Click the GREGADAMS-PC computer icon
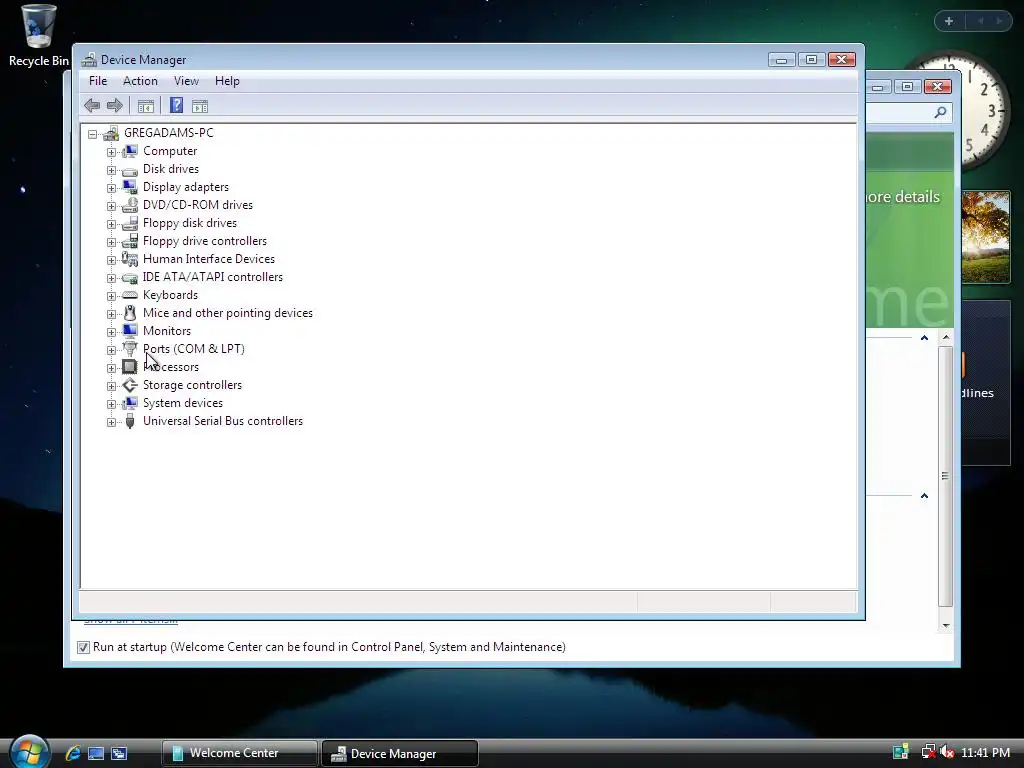Screen dimensions: 1024x768 point(111,133)
